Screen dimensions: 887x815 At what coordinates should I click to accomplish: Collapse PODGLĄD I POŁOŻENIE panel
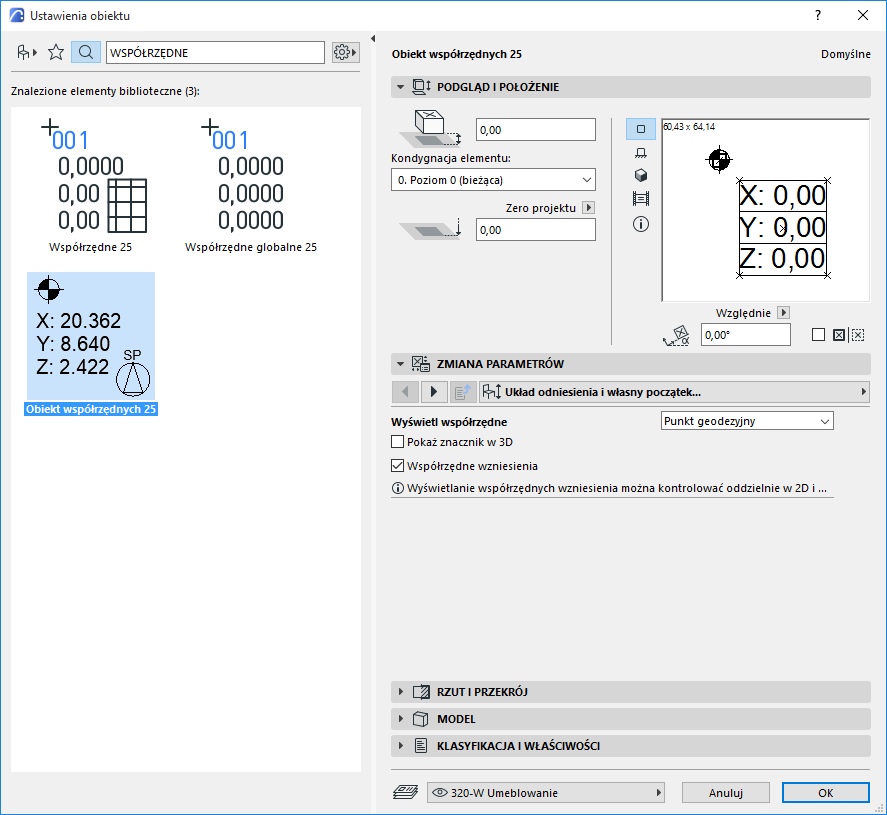point(401,87)
